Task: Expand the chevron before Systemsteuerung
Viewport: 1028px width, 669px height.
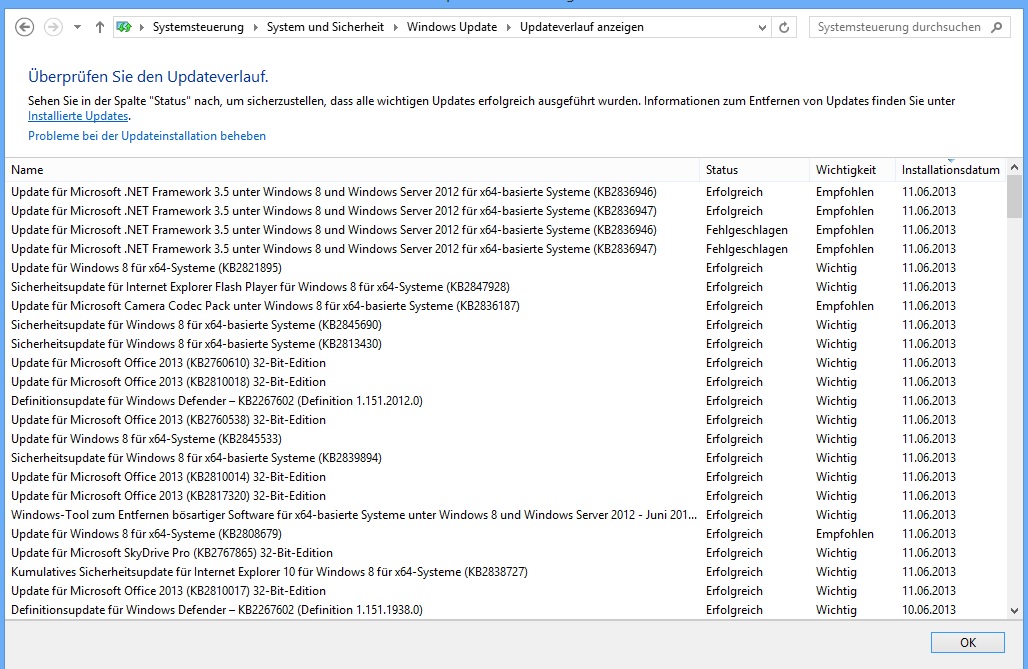Action: coord(142,28)
